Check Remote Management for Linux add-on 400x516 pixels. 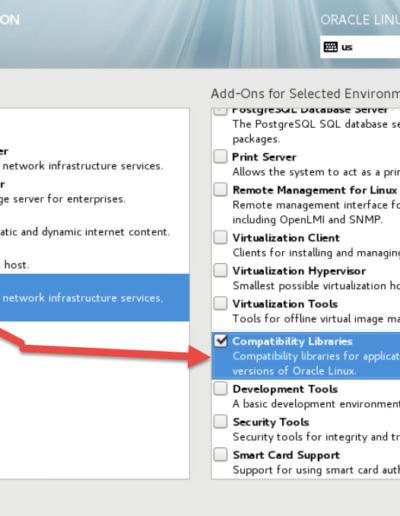[220, 189]
